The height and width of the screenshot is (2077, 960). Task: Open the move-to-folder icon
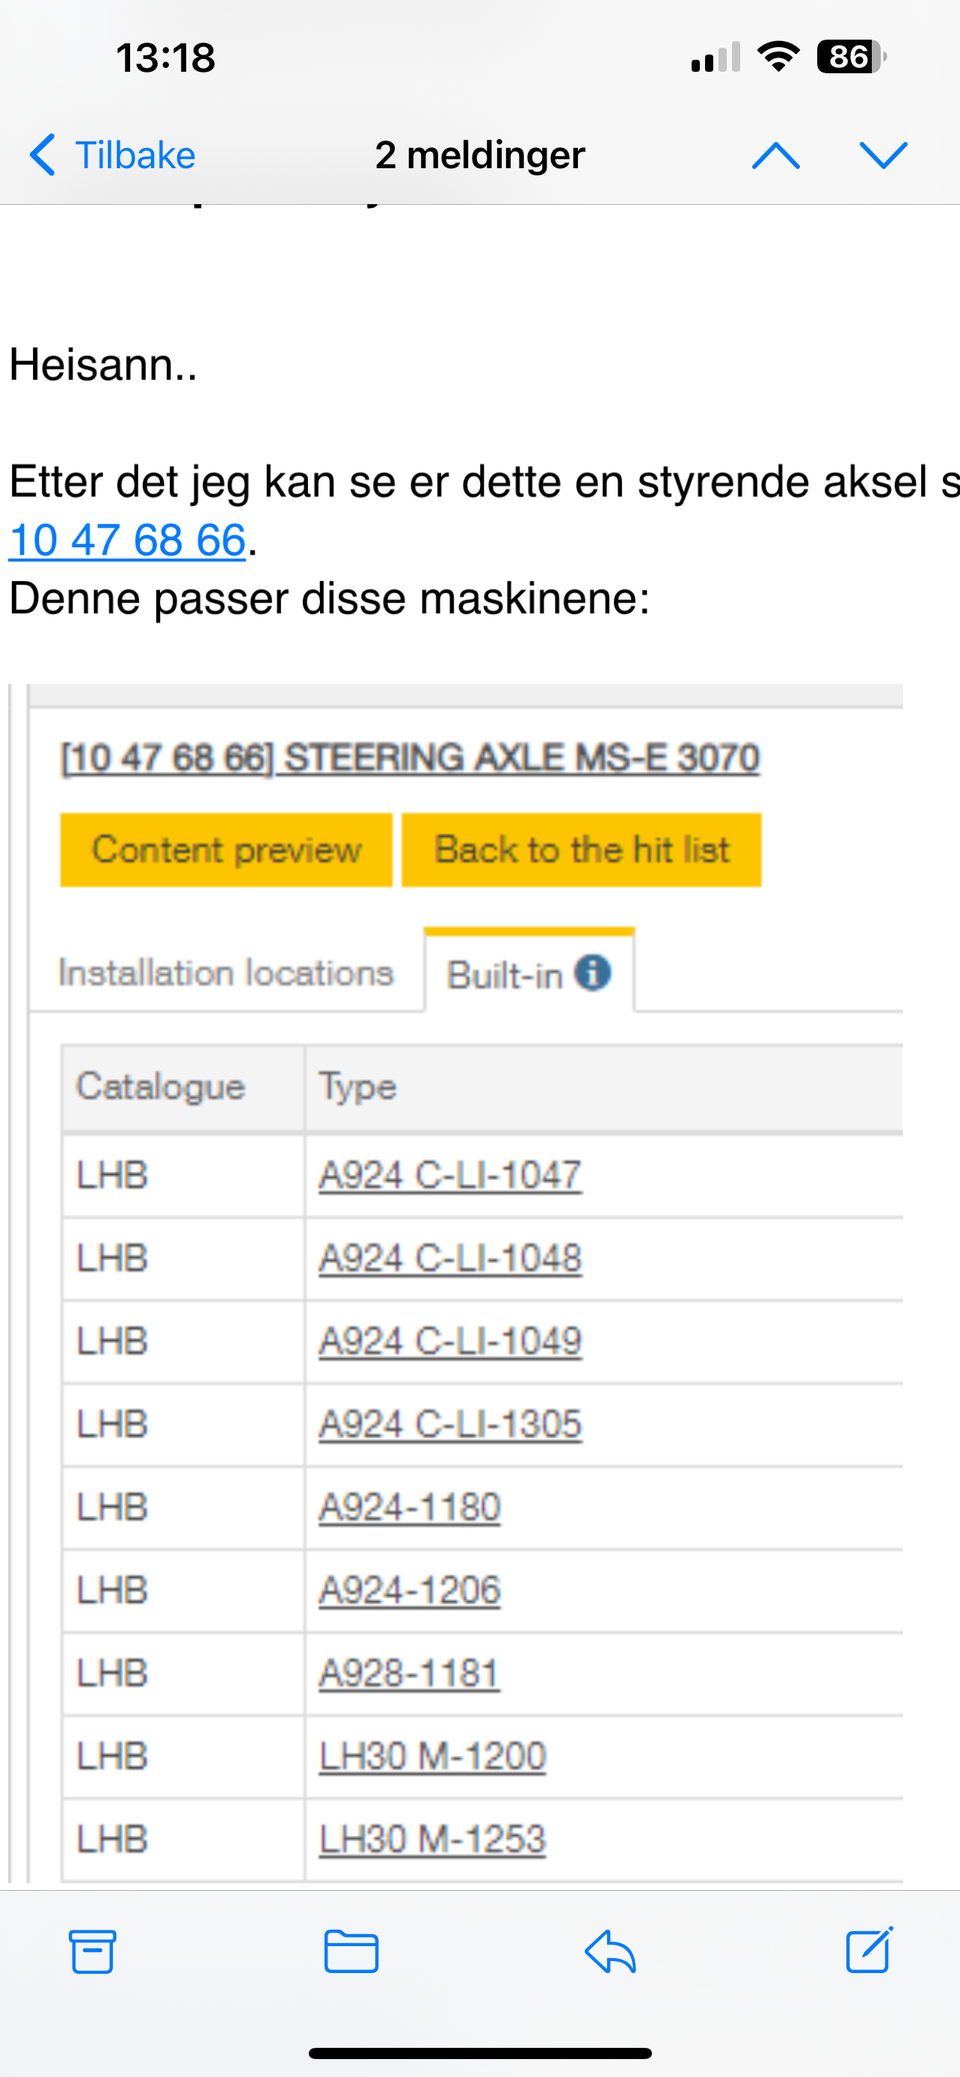point(351,1951)
